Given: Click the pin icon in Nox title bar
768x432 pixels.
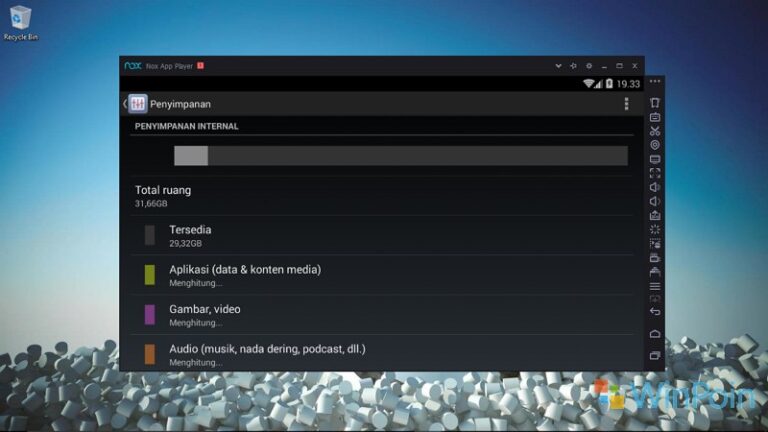Looking at the screenshot, I should [573, 66].
